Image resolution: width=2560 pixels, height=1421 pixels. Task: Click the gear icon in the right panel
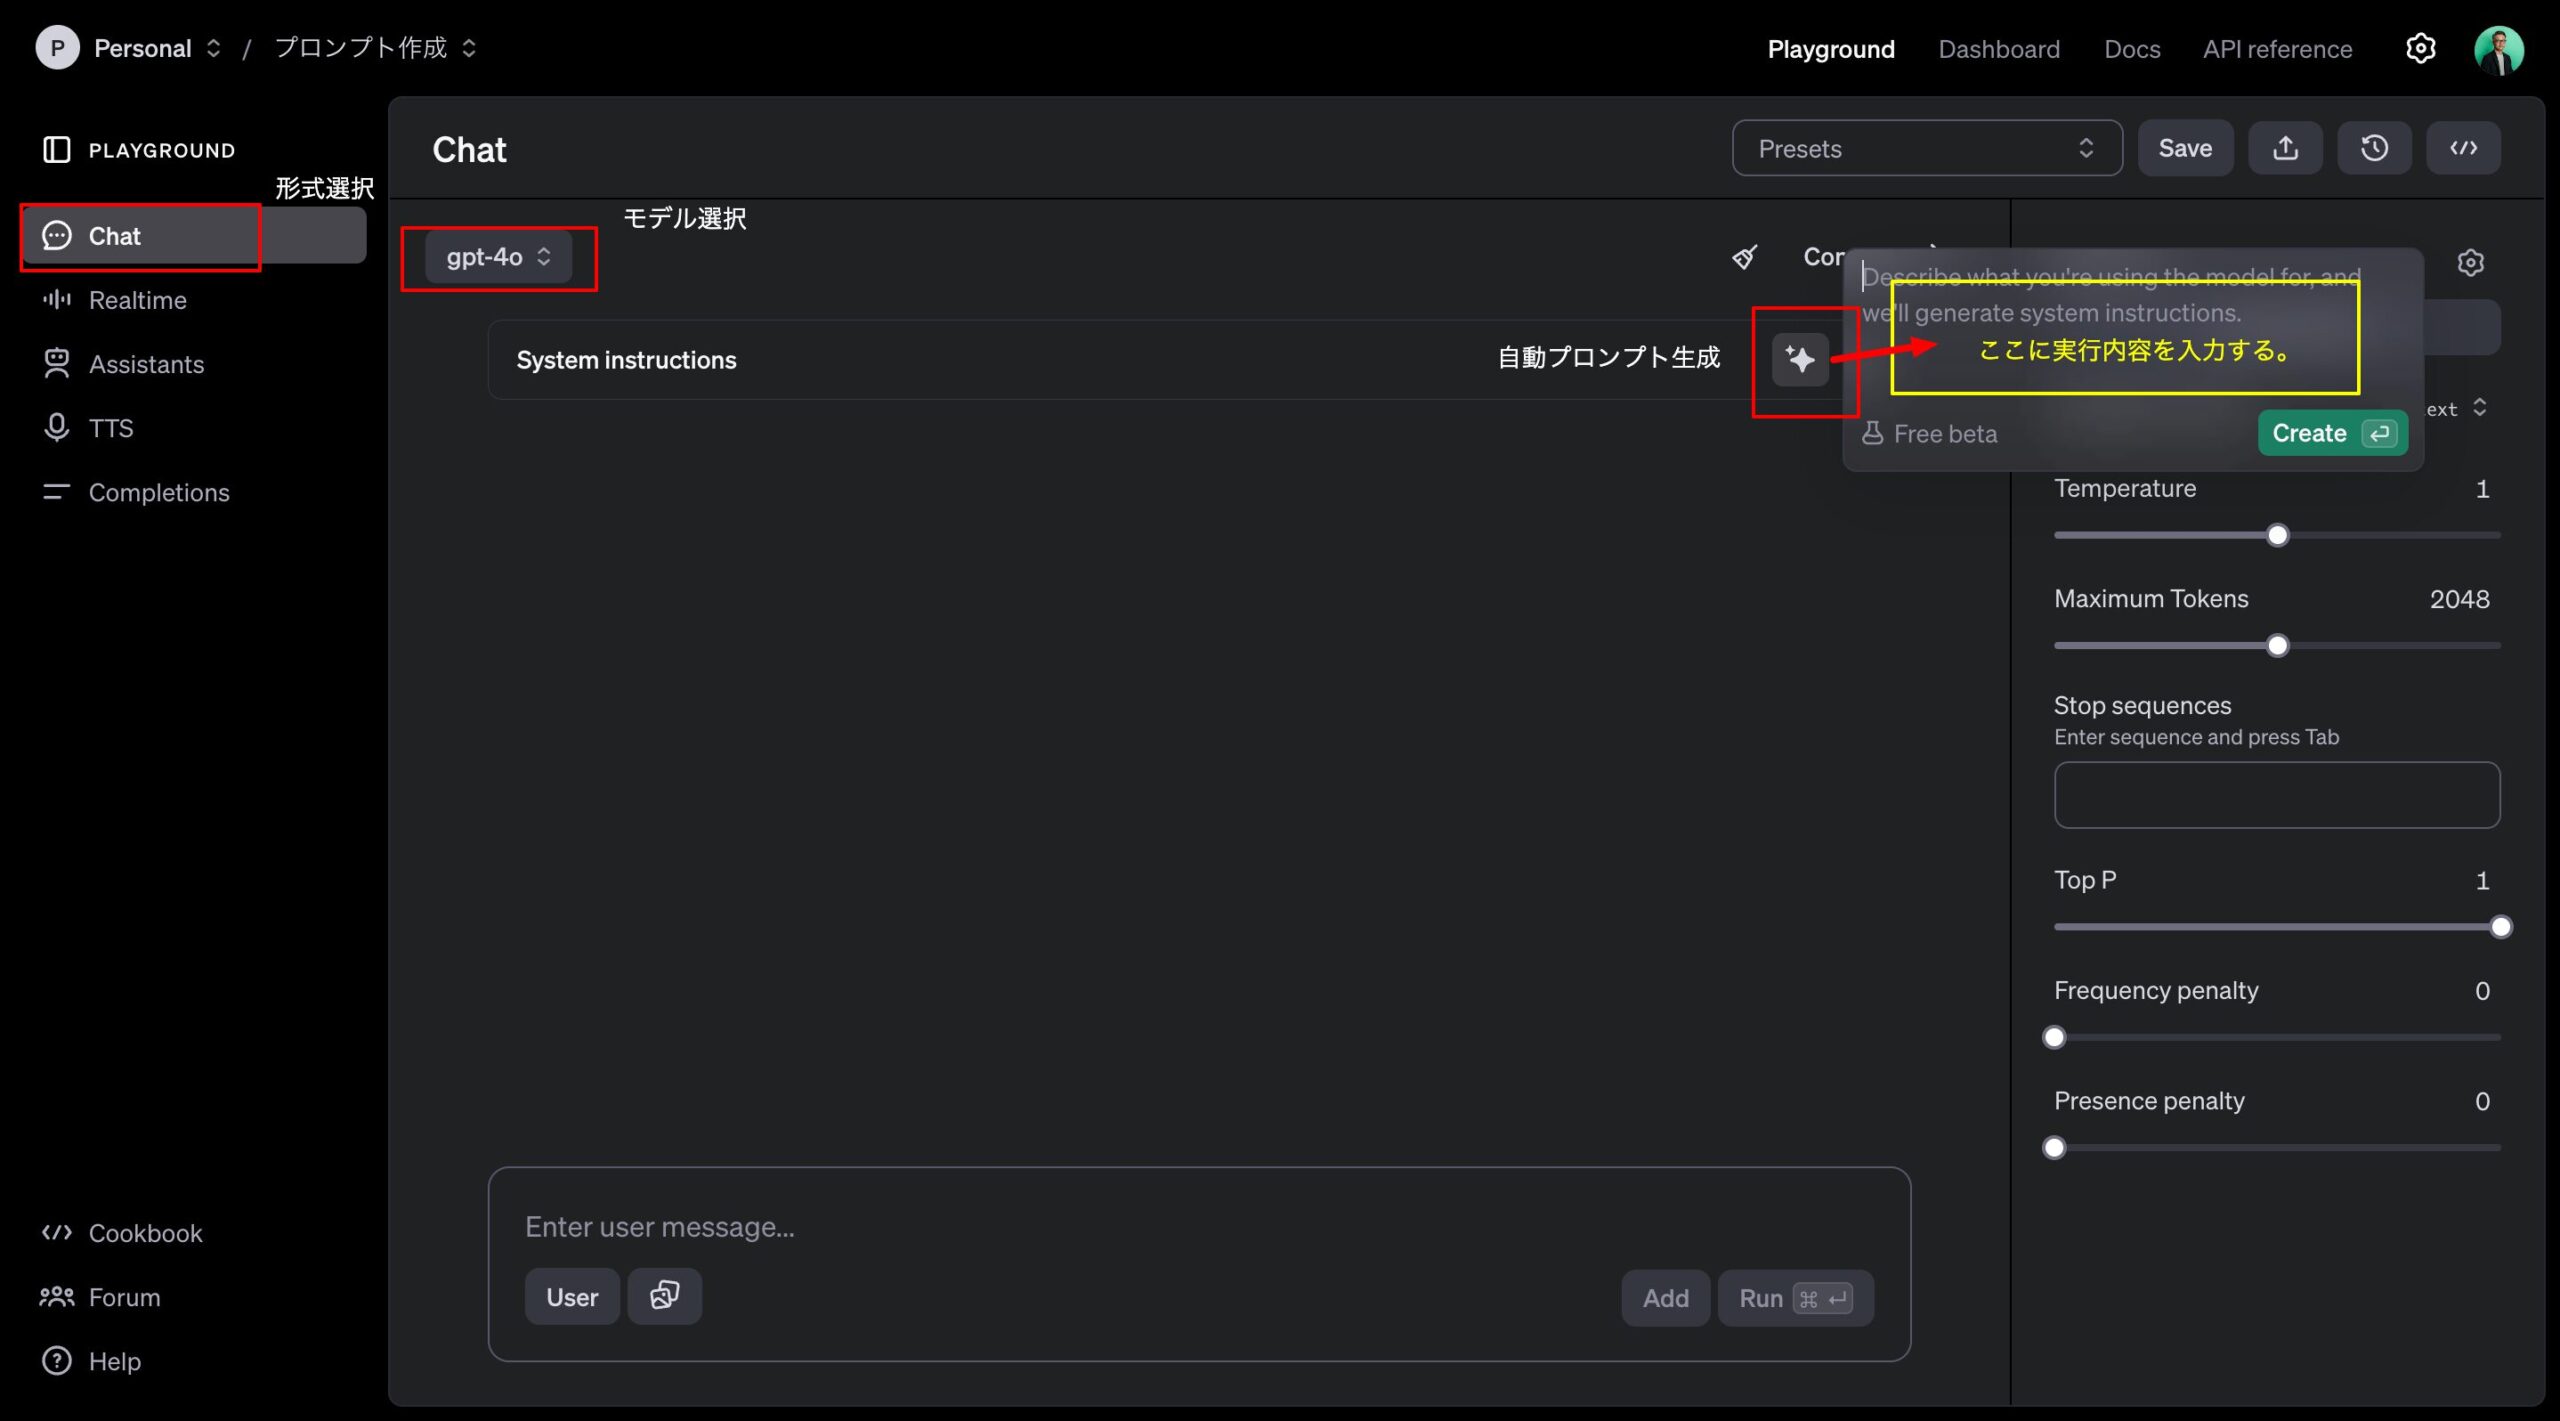2470,262
